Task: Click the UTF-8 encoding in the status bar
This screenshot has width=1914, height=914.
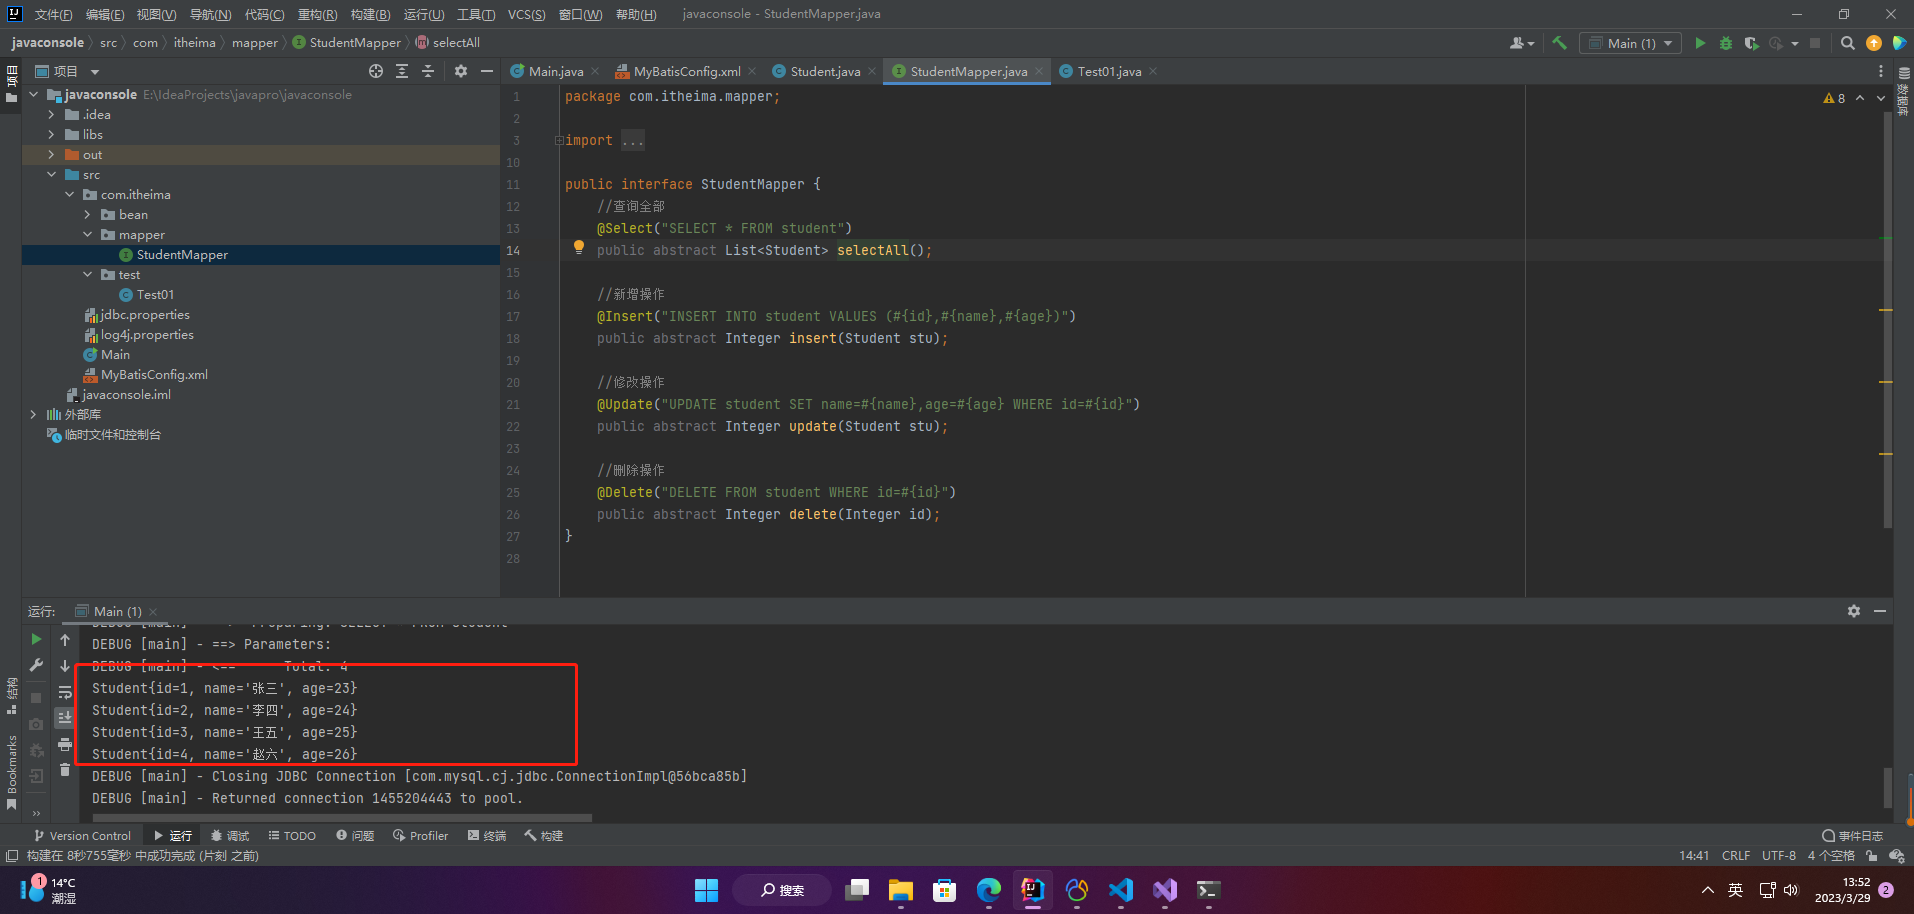Action: 1778,856
